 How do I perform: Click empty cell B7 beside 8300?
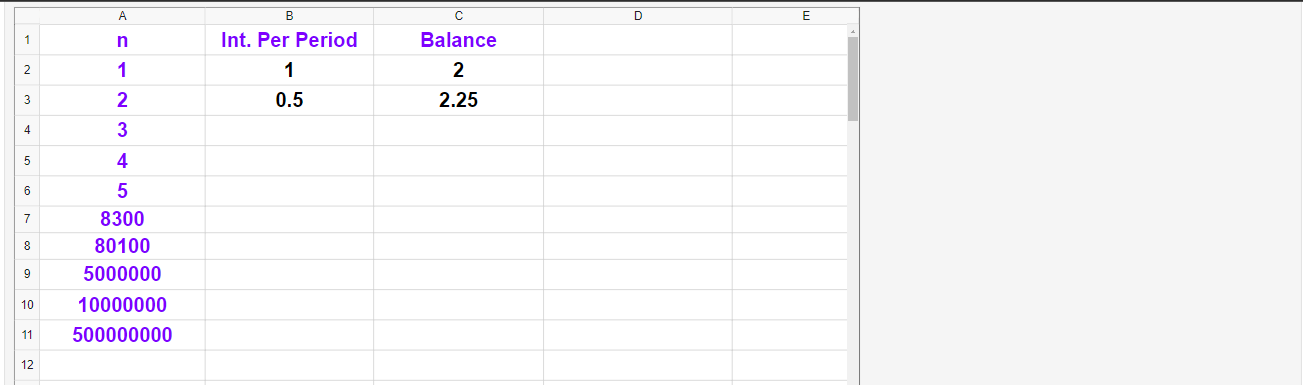289,218
